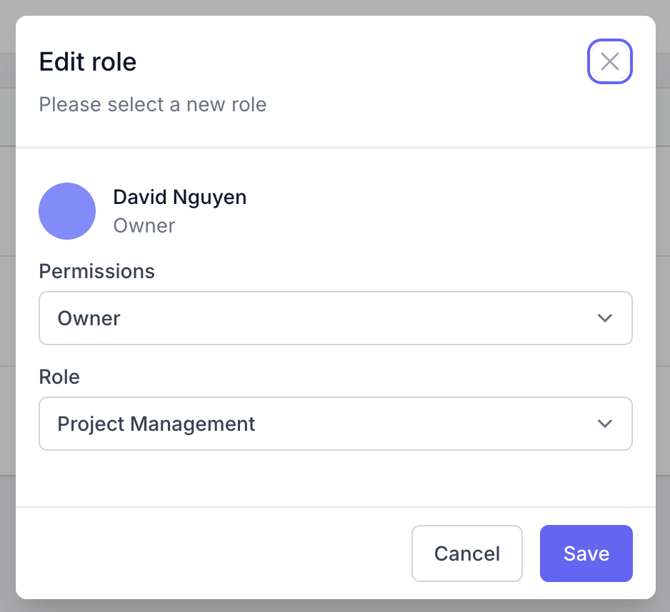The image size is (670, 612).
Task: Click the chevron in the Permissions field
Action: click(x=605, y=318)
